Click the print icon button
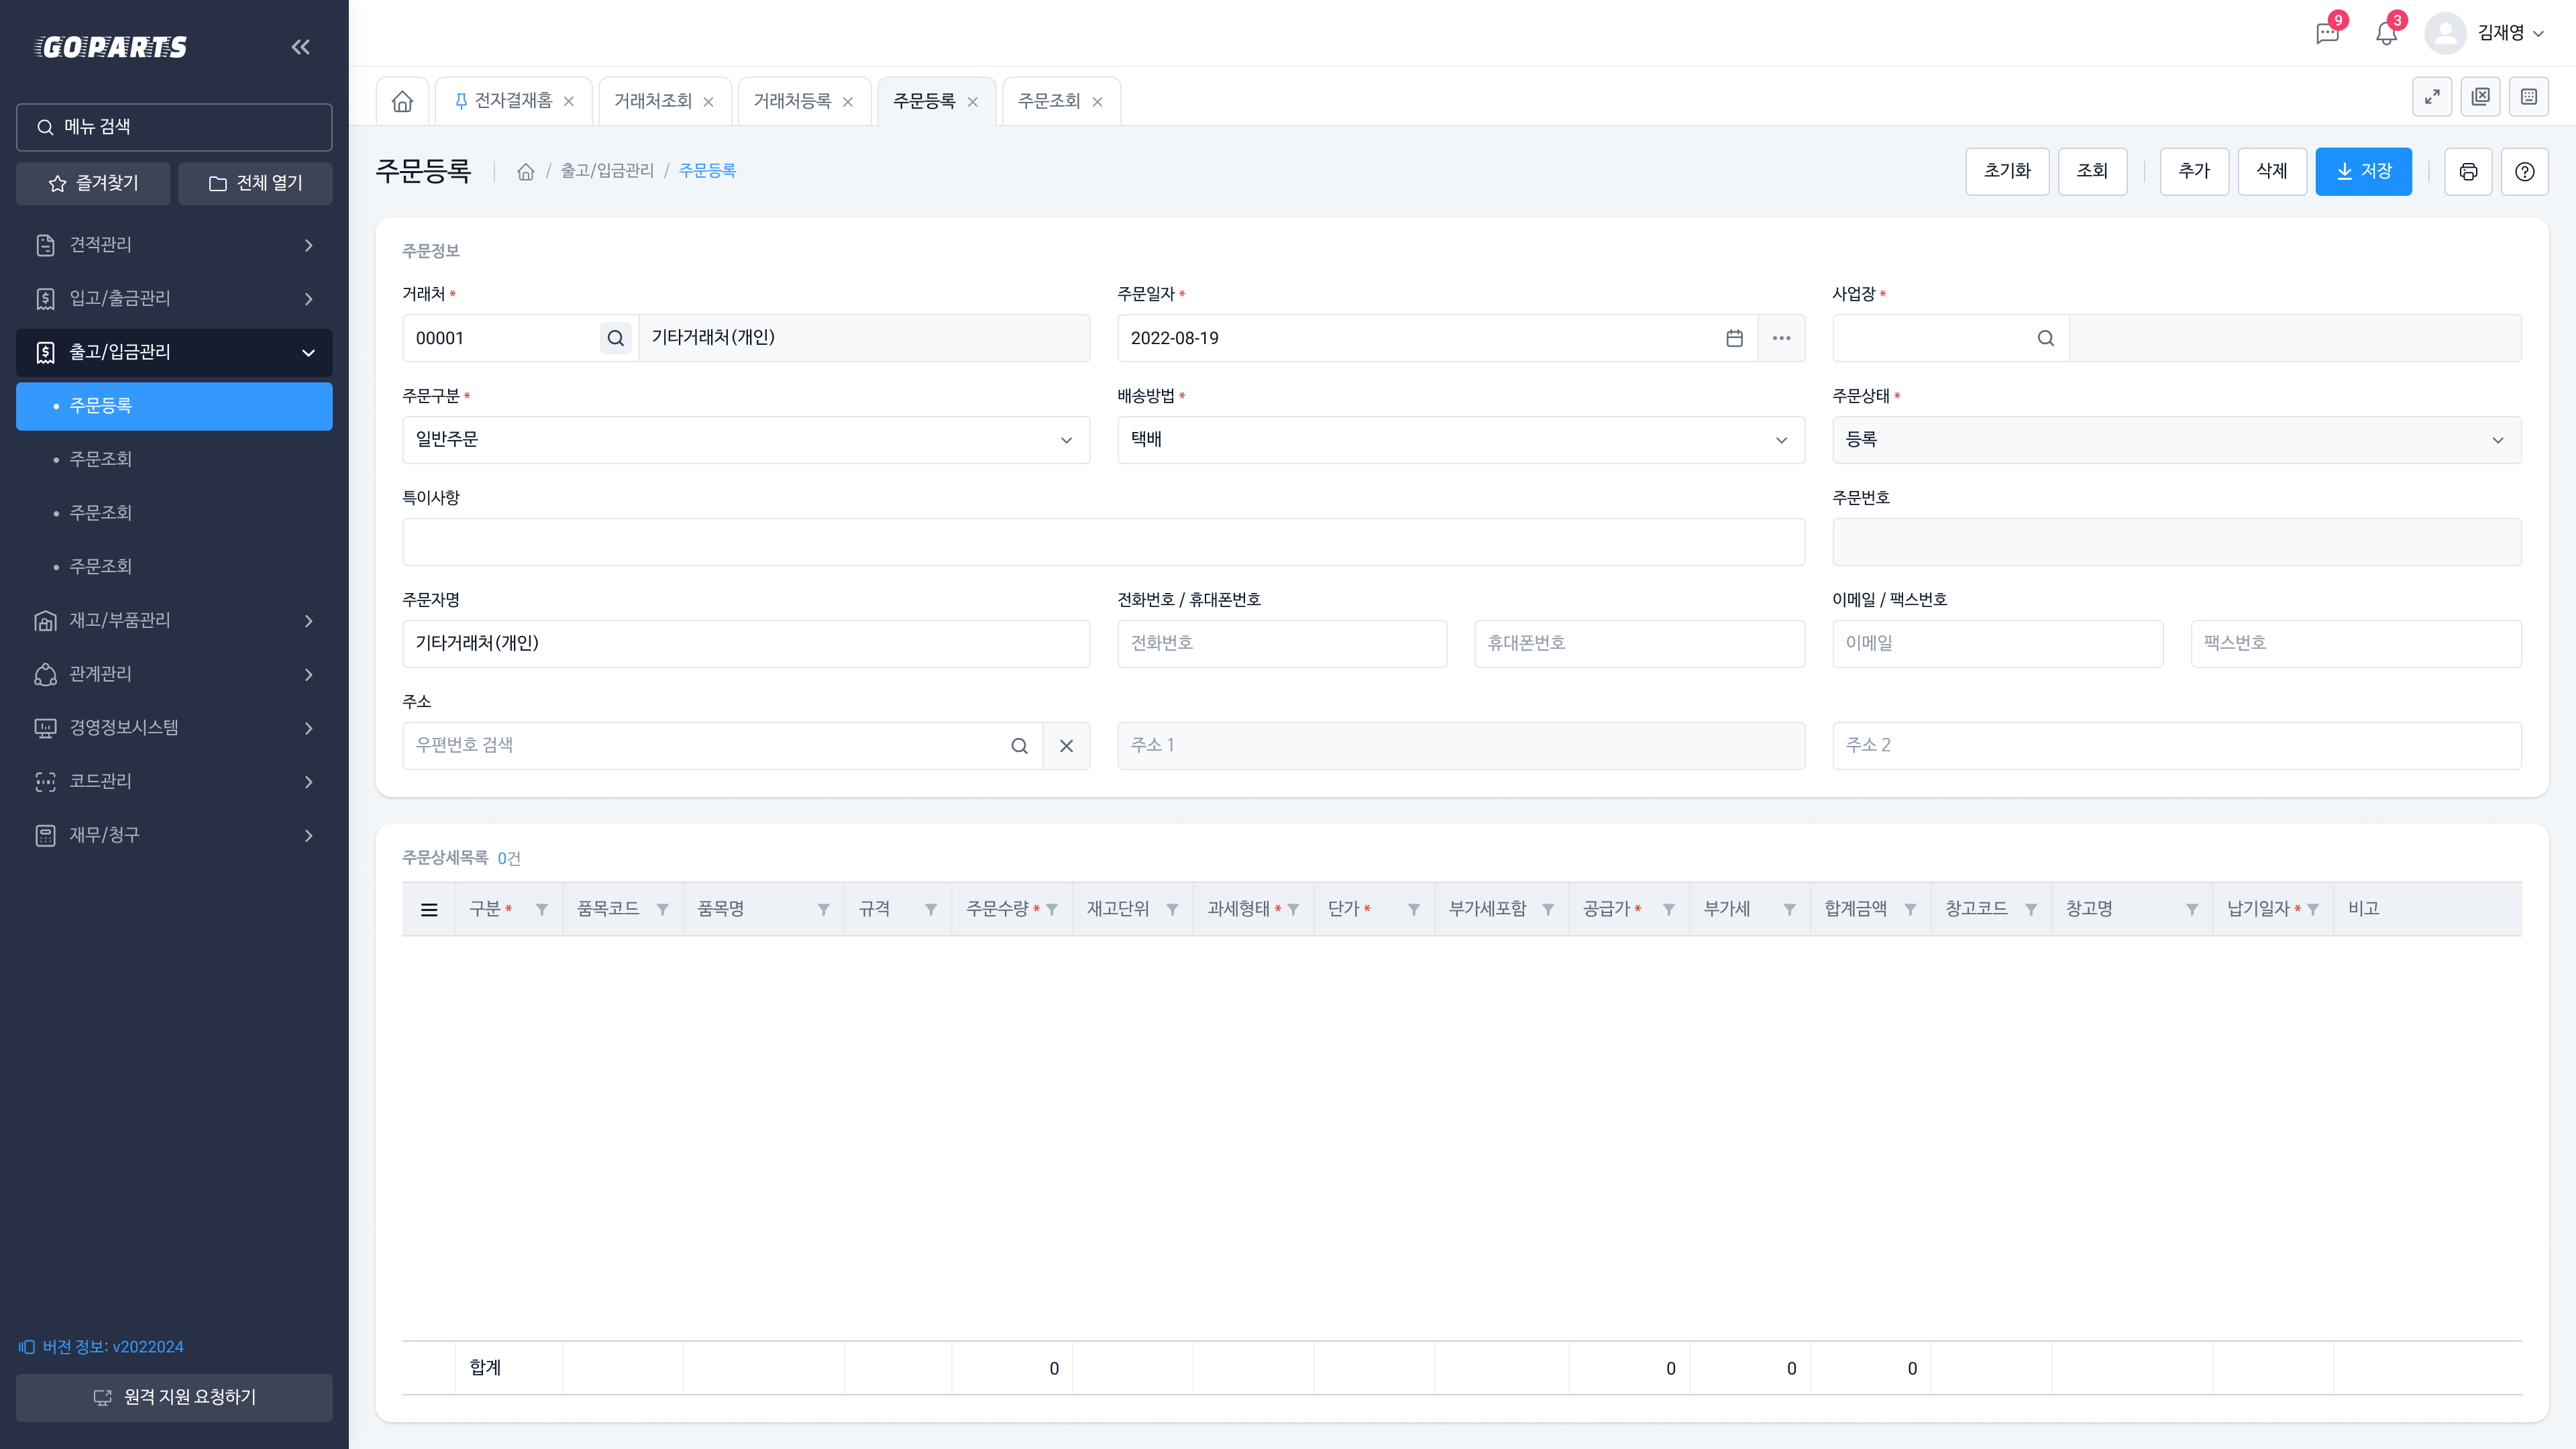The width and height of the screenshot is (2576, 1449). pos(2468,172)
